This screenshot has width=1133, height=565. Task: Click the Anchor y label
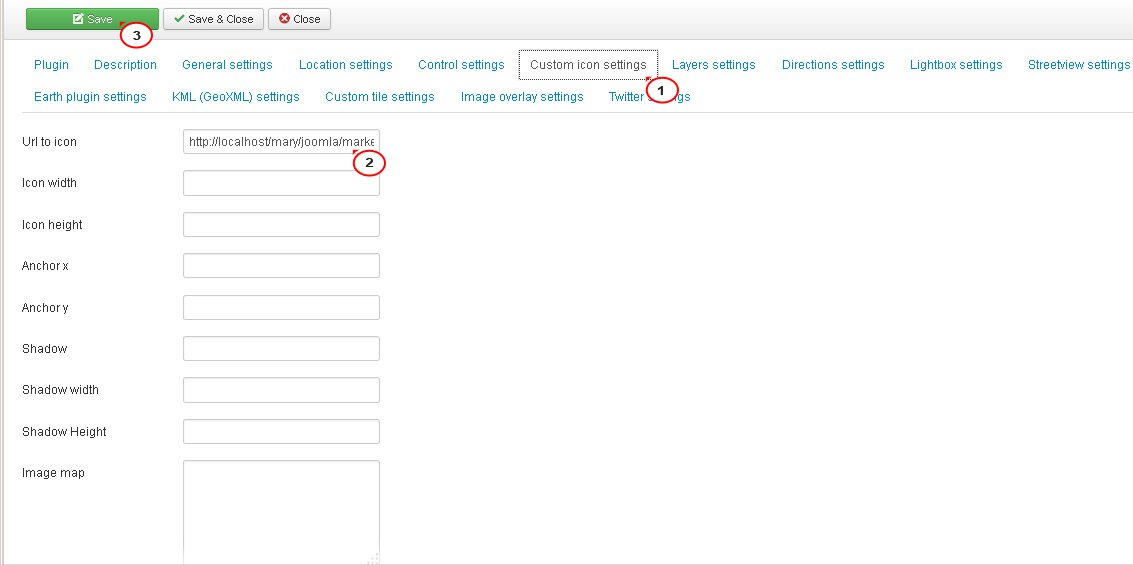[x=46, y=308]
